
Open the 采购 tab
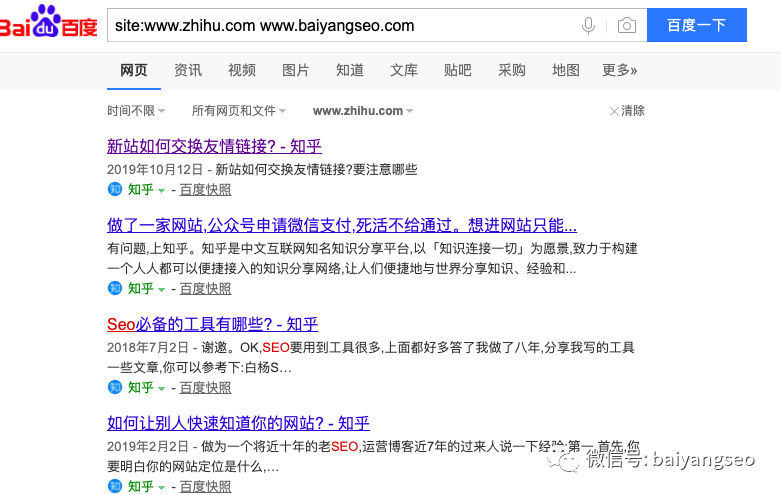[512, 70]
